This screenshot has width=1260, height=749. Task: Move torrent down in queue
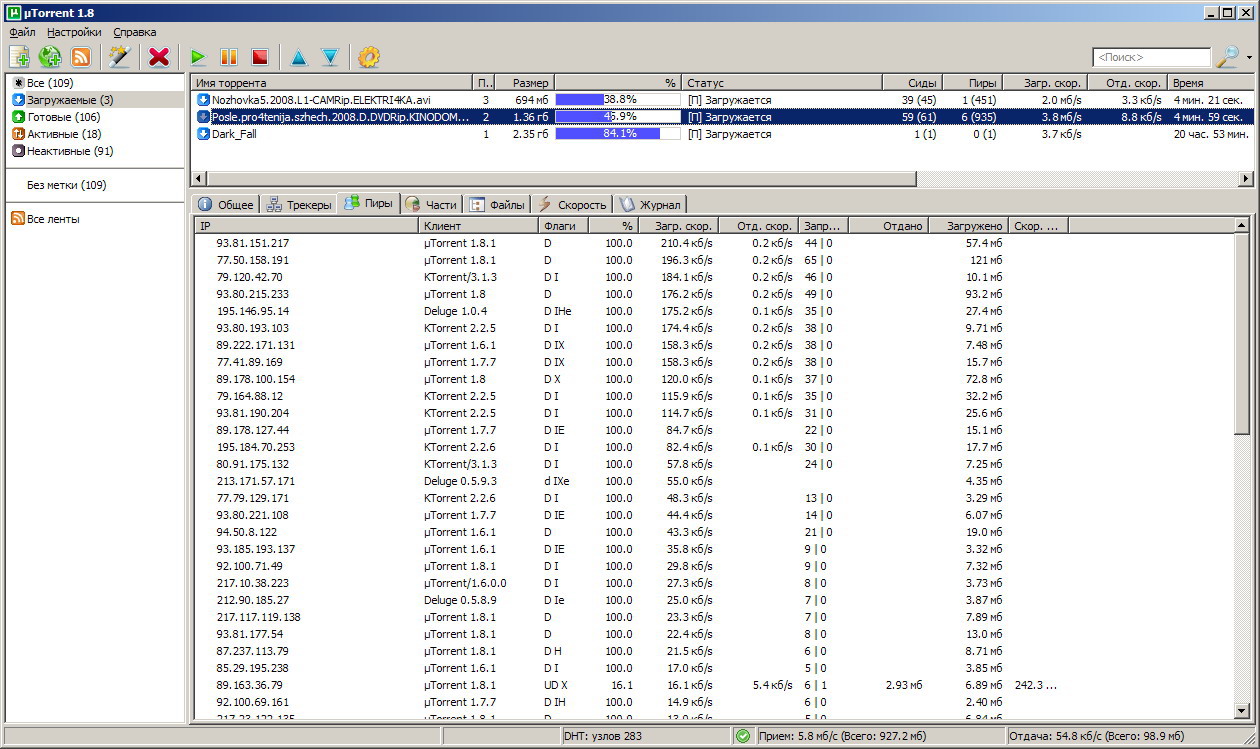[x=329, y=57]
